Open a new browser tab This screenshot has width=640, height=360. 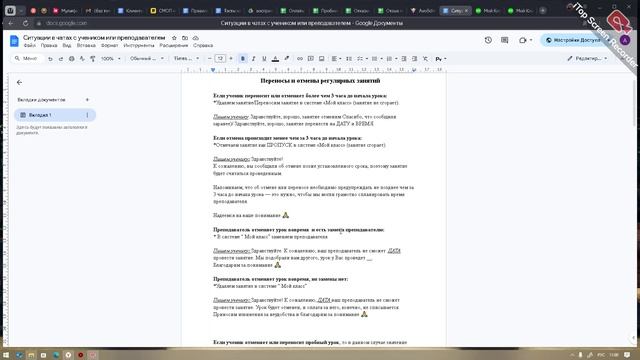(x=542, y=11)
